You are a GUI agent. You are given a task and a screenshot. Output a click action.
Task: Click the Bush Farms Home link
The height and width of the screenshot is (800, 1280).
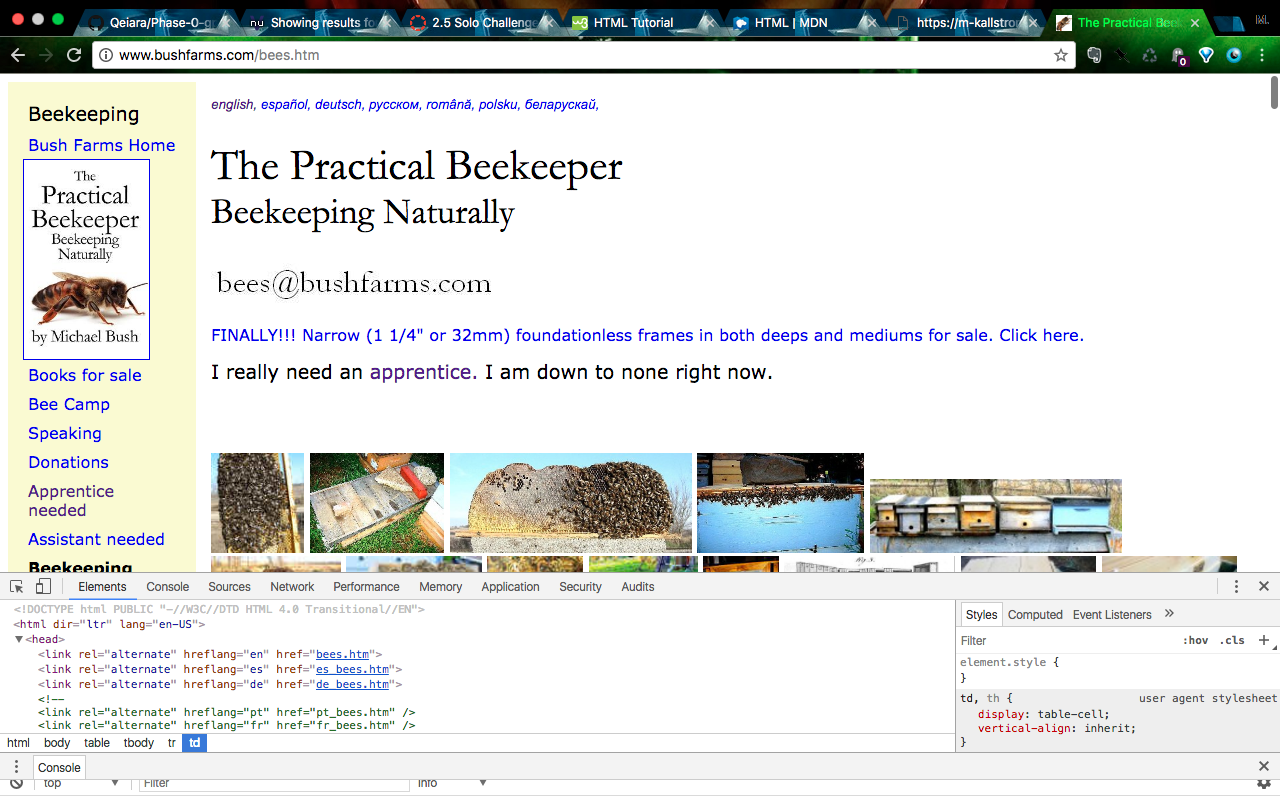pyautogui.click(x=101, y=145)
